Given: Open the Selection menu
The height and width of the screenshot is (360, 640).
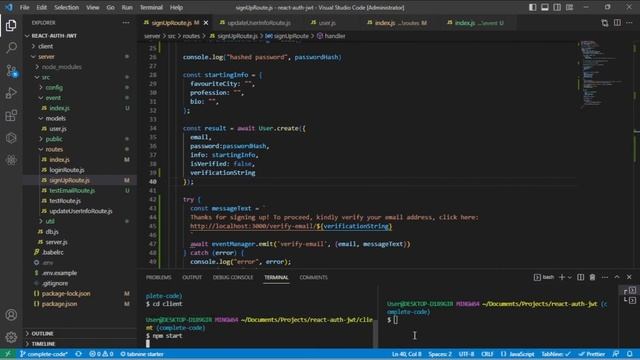Looking at the screenshot, I should coord(66,7).
